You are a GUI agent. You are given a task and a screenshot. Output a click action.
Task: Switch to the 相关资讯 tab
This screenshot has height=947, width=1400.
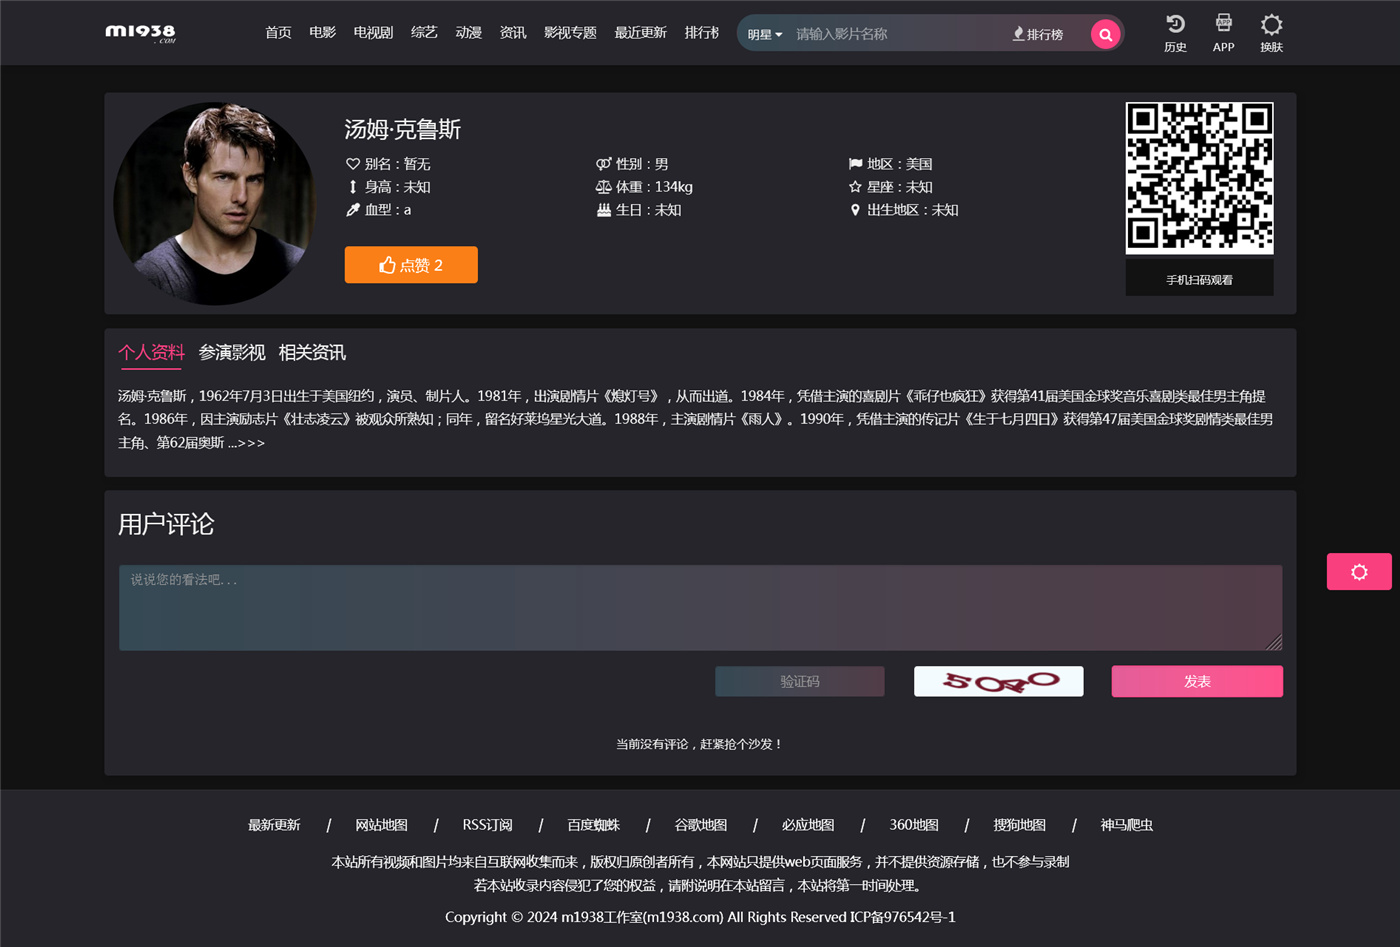[312, 353]
